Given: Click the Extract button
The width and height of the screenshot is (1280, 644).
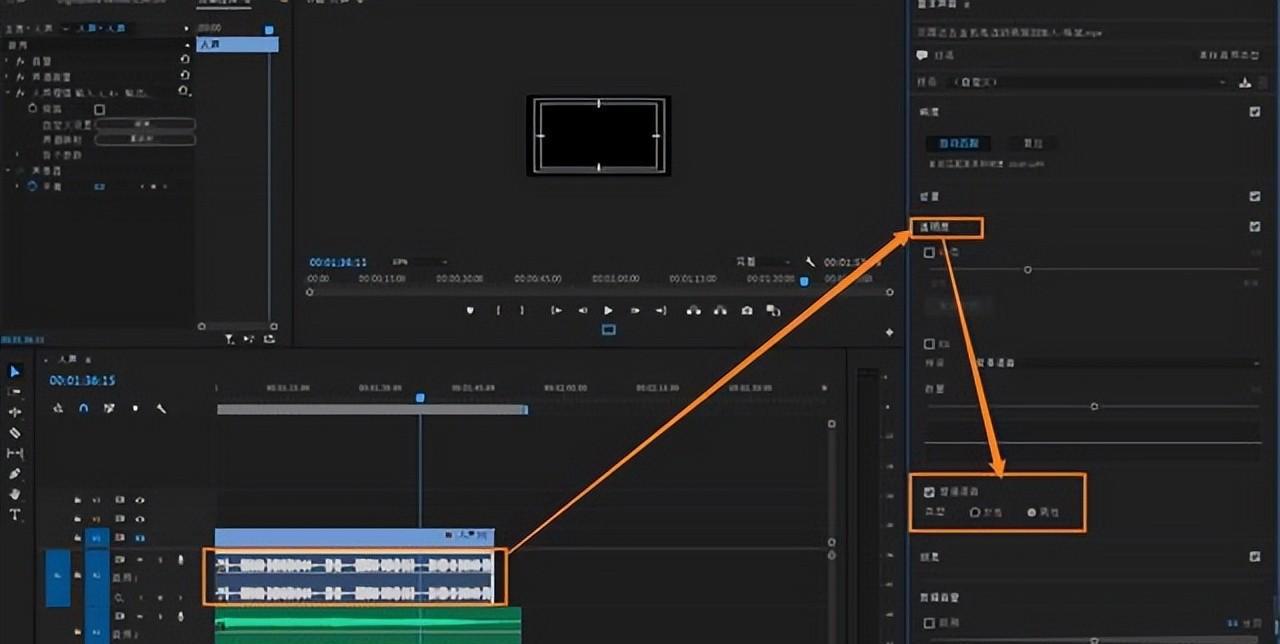Looking at the screenshot, I should tap(720, 311).
